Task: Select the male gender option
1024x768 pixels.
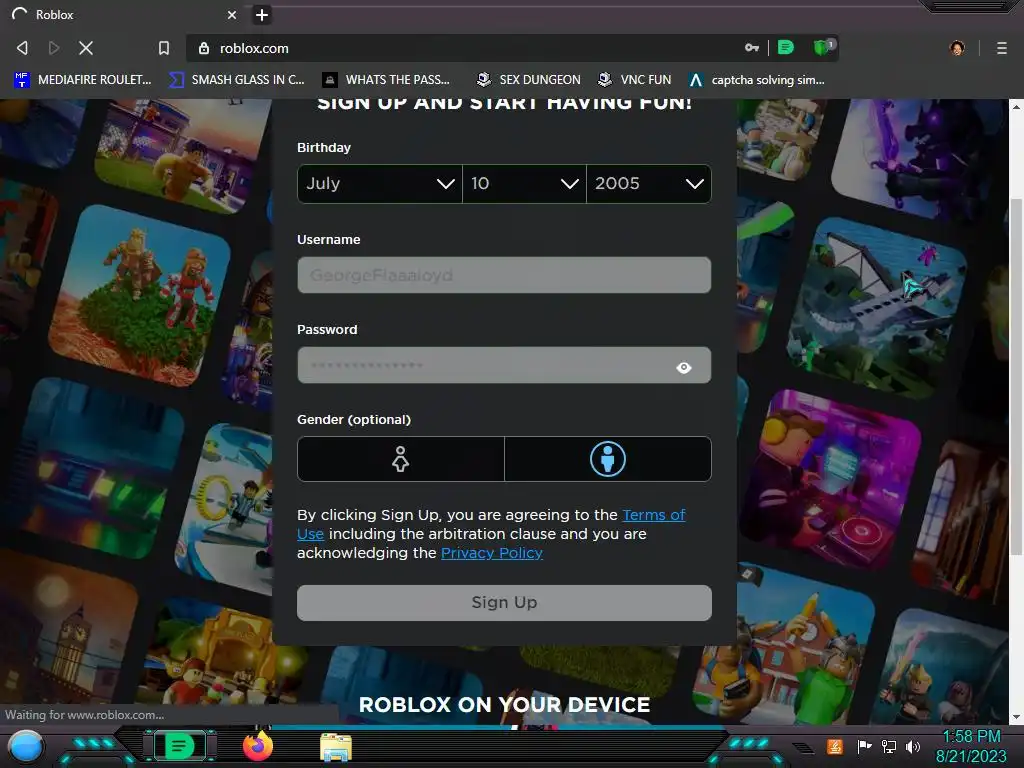Action: tap(608, 459)
